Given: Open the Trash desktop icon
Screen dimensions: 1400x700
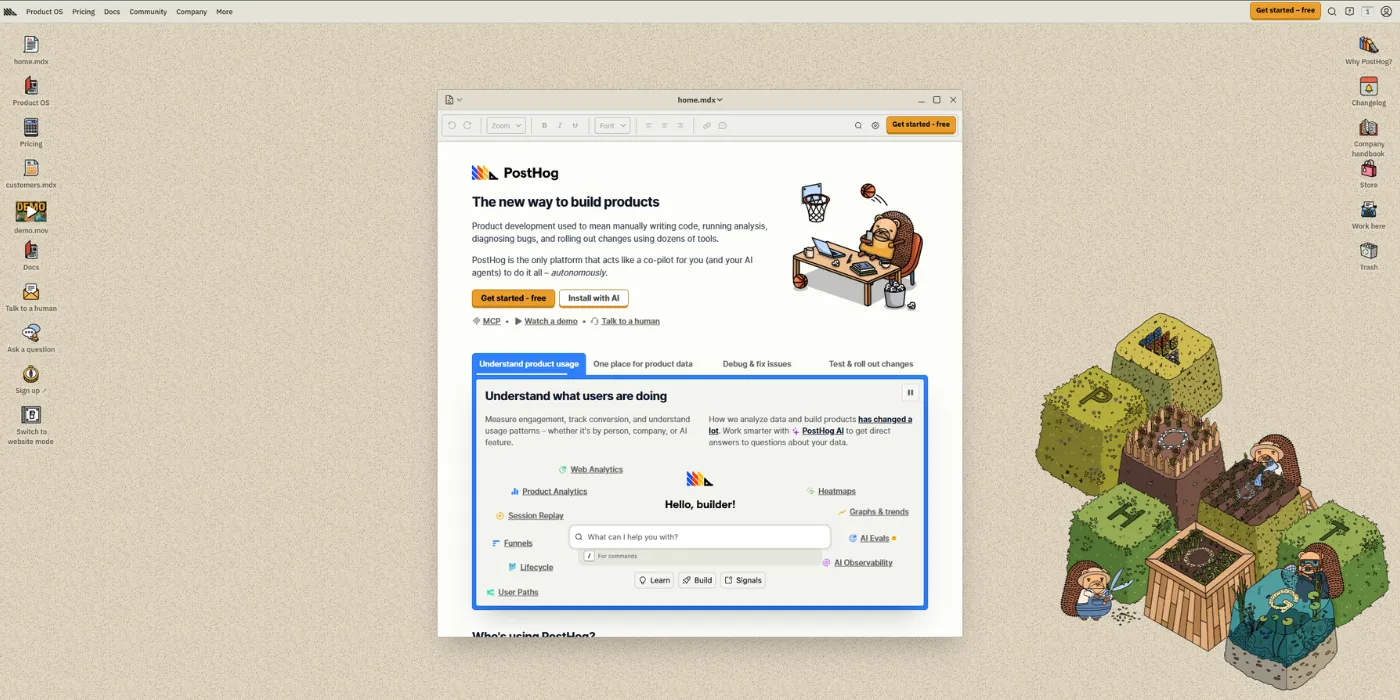Looking at the screenshot, I should click(x=1368, y=256).
